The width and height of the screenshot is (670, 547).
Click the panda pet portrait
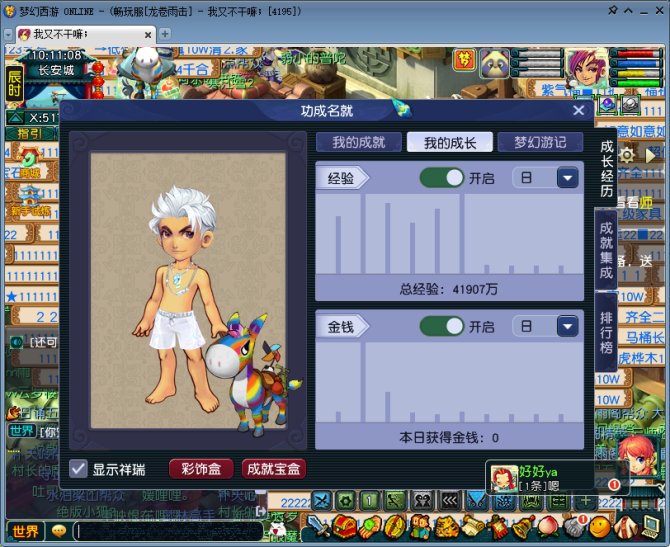coord(494,64)
